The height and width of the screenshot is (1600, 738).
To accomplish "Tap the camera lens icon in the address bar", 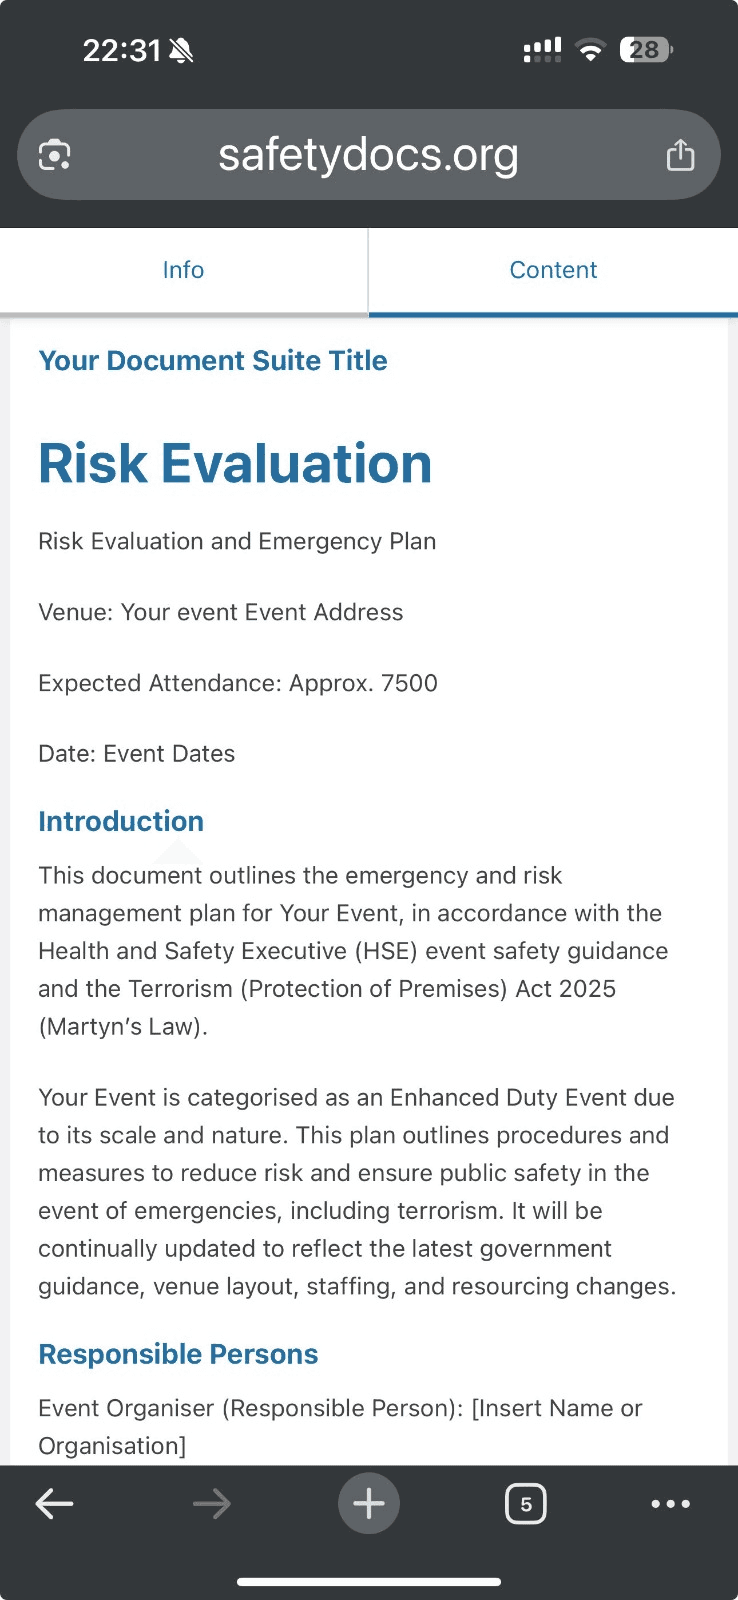I will [x=55, y=154].
